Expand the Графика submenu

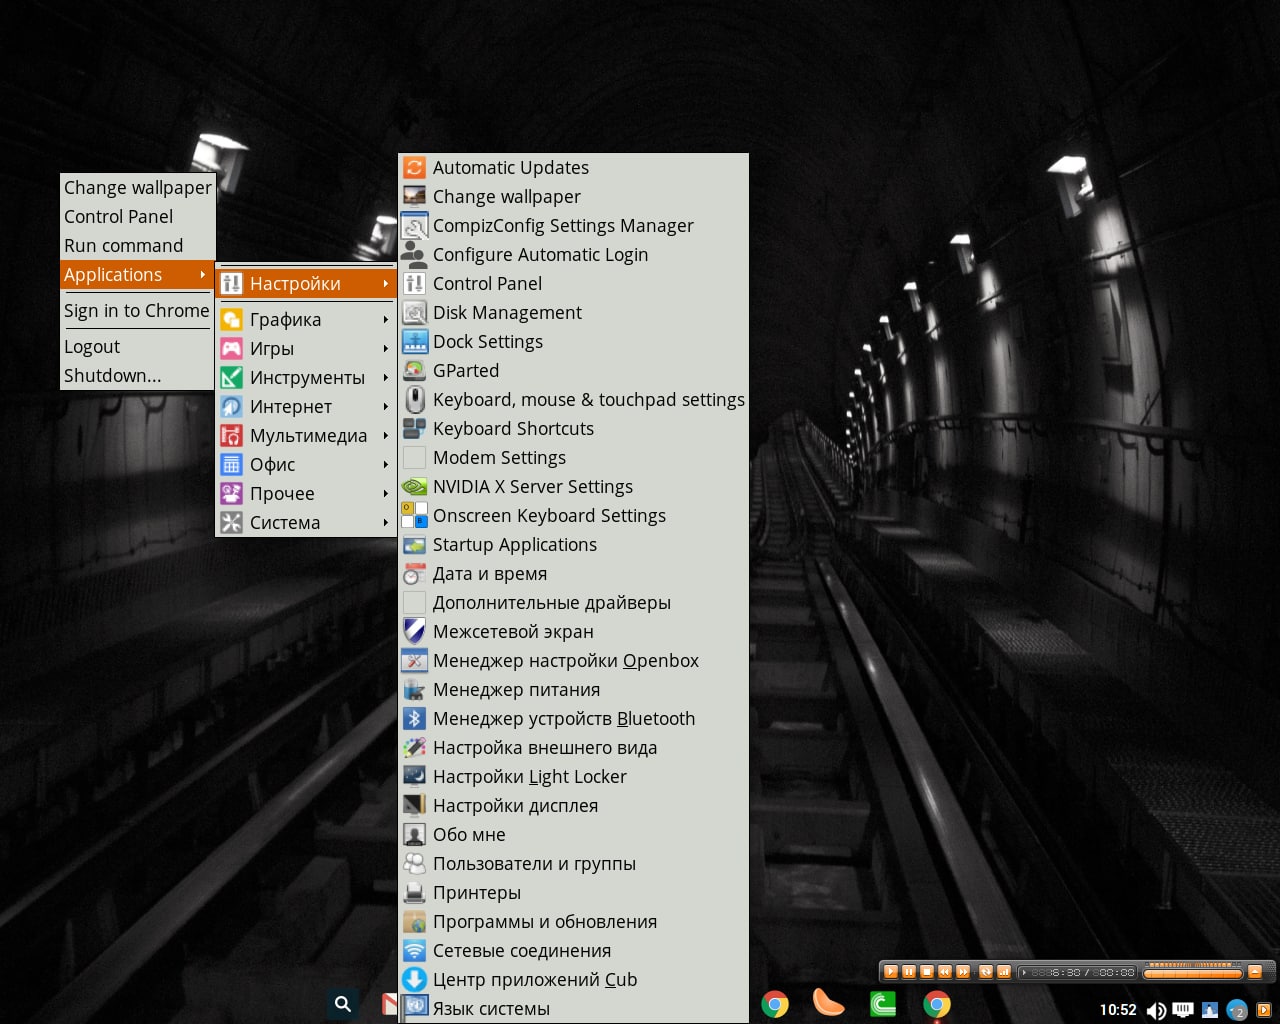coord(305,320)
